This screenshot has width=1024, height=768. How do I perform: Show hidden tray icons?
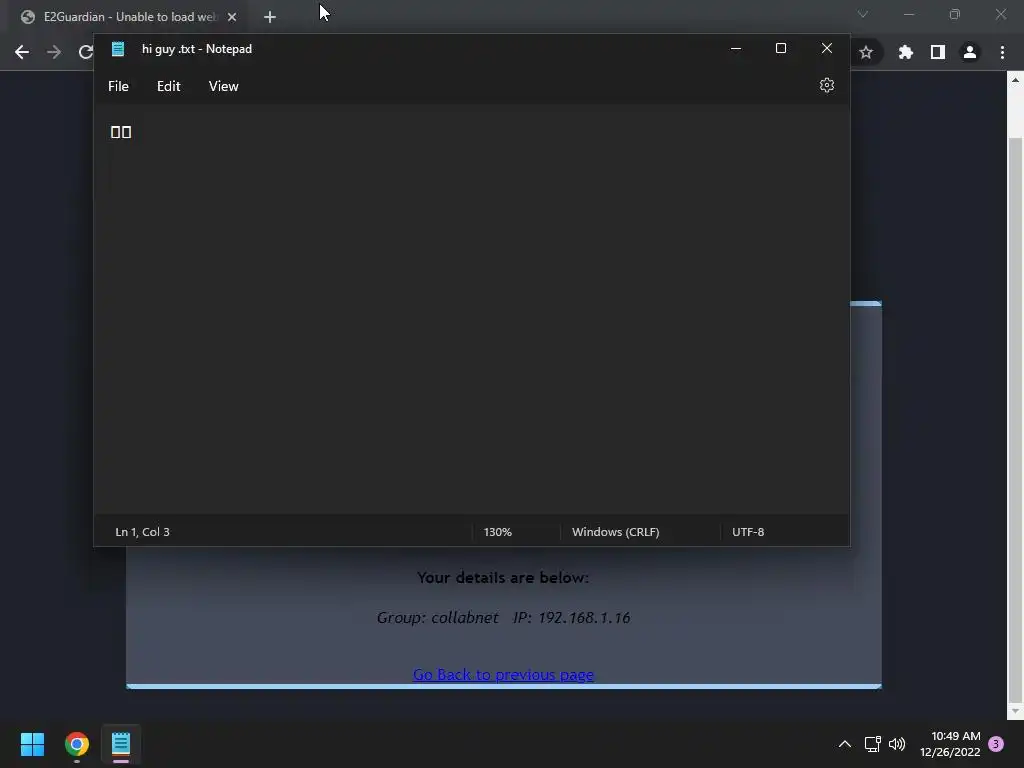pyautogui.click(x=844, y=744)
